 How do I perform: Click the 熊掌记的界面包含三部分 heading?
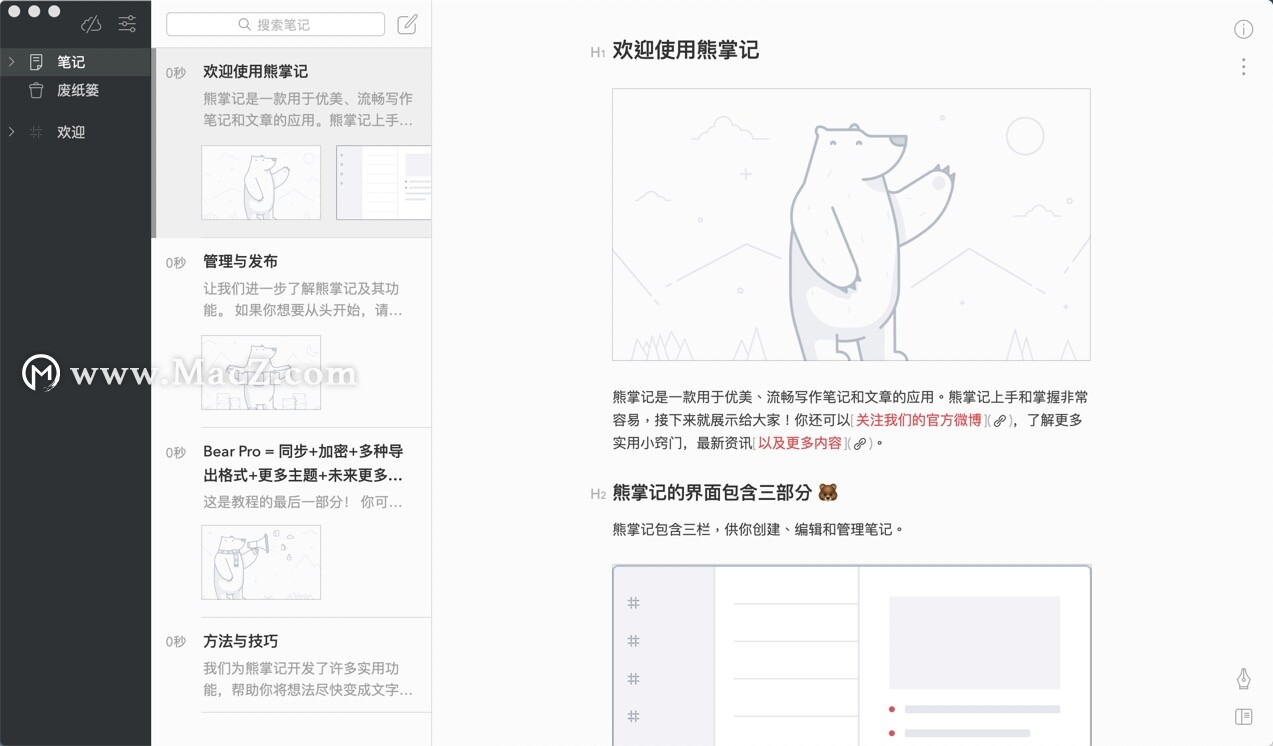tap(725, 492)
